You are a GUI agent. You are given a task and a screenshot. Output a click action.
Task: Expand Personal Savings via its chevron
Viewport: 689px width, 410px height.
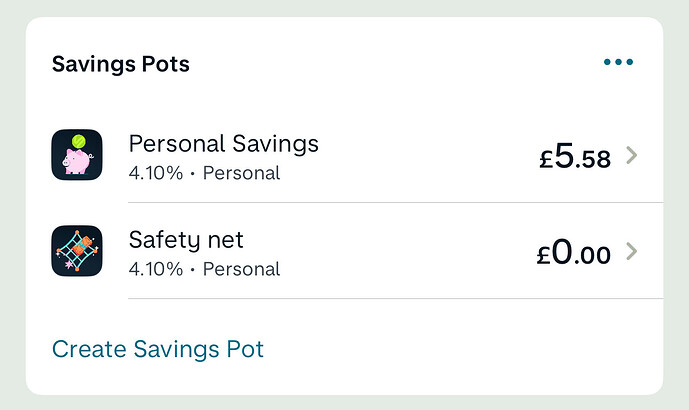[631, 155]
